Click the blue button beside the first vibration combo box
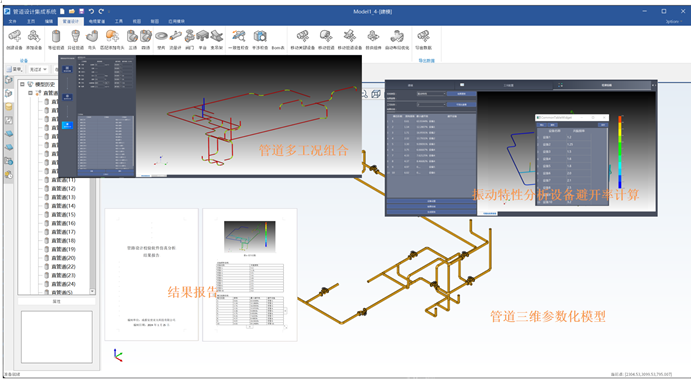The image size is (691, 379). click(x=461, y=94)
